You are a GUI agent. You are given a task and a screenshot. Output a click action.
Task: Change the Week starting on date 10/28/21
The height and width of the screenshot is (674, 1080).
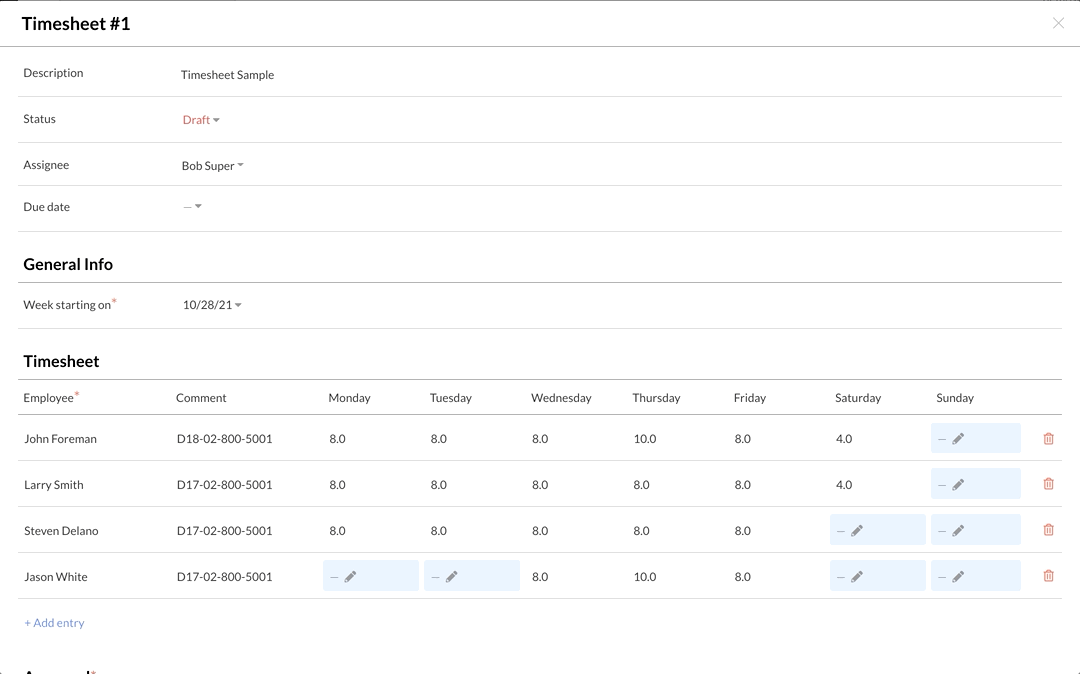[x=212, y=305]
